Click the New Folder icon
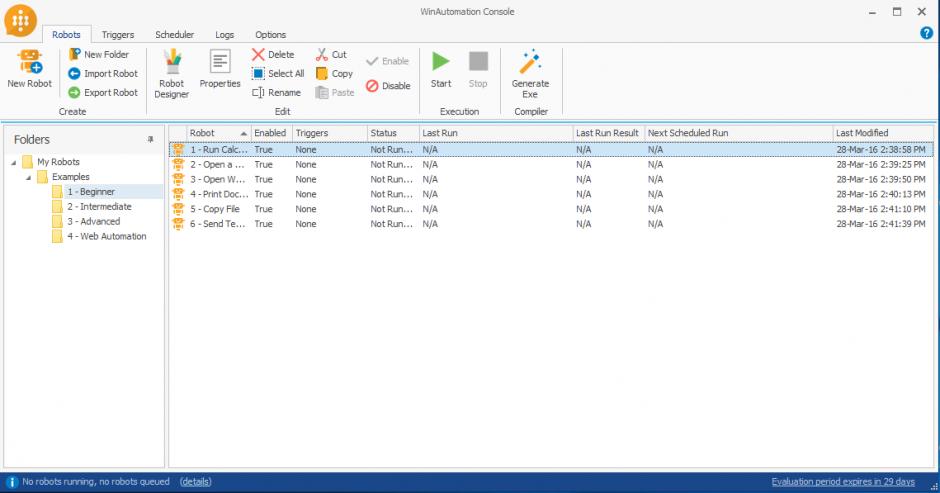 click(x=74, y=54)
